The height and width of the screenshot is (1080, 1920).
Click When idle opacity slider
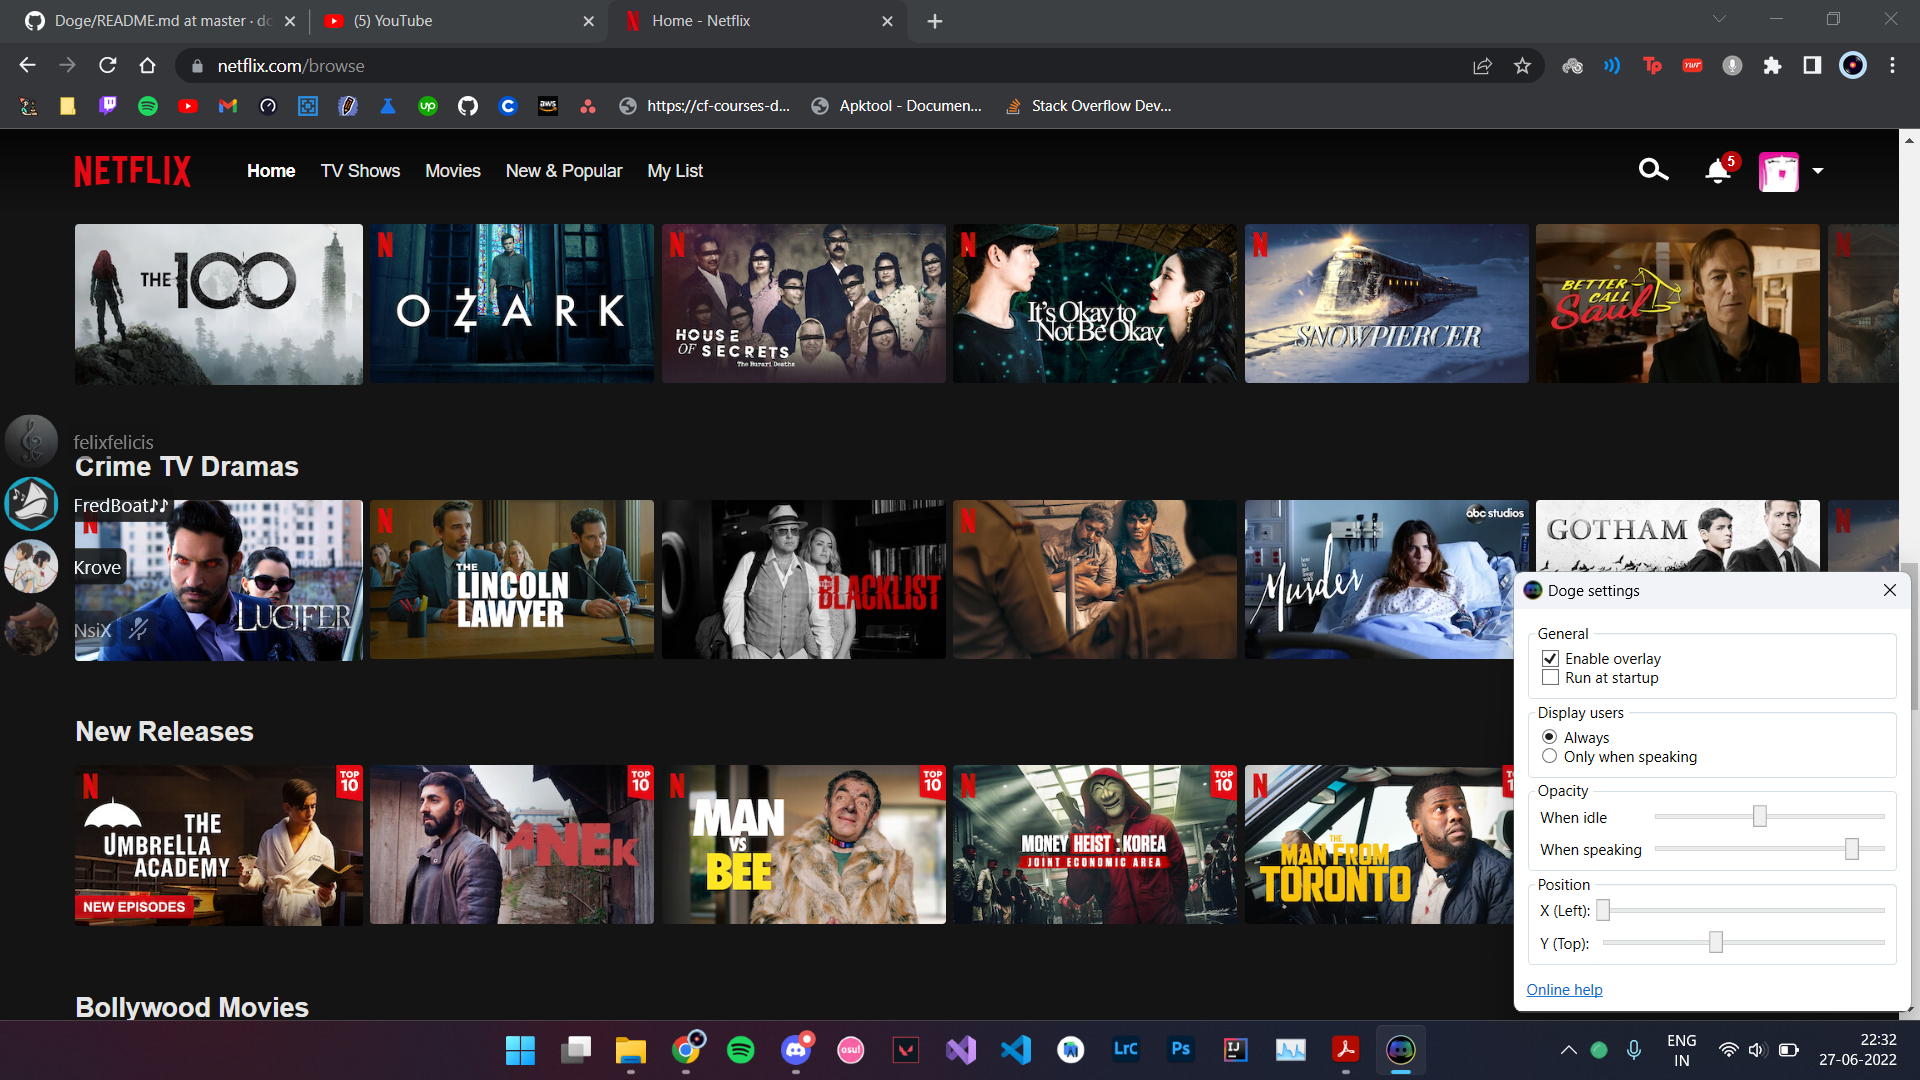coord(1759,817)
